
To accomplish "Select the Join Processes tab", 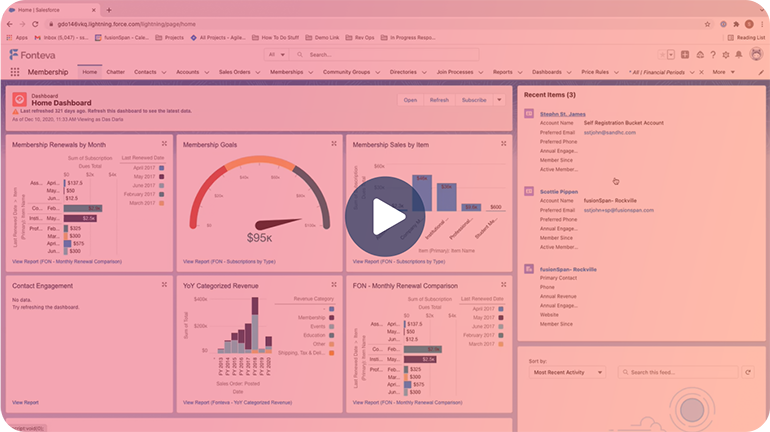I will coord(455,72).
